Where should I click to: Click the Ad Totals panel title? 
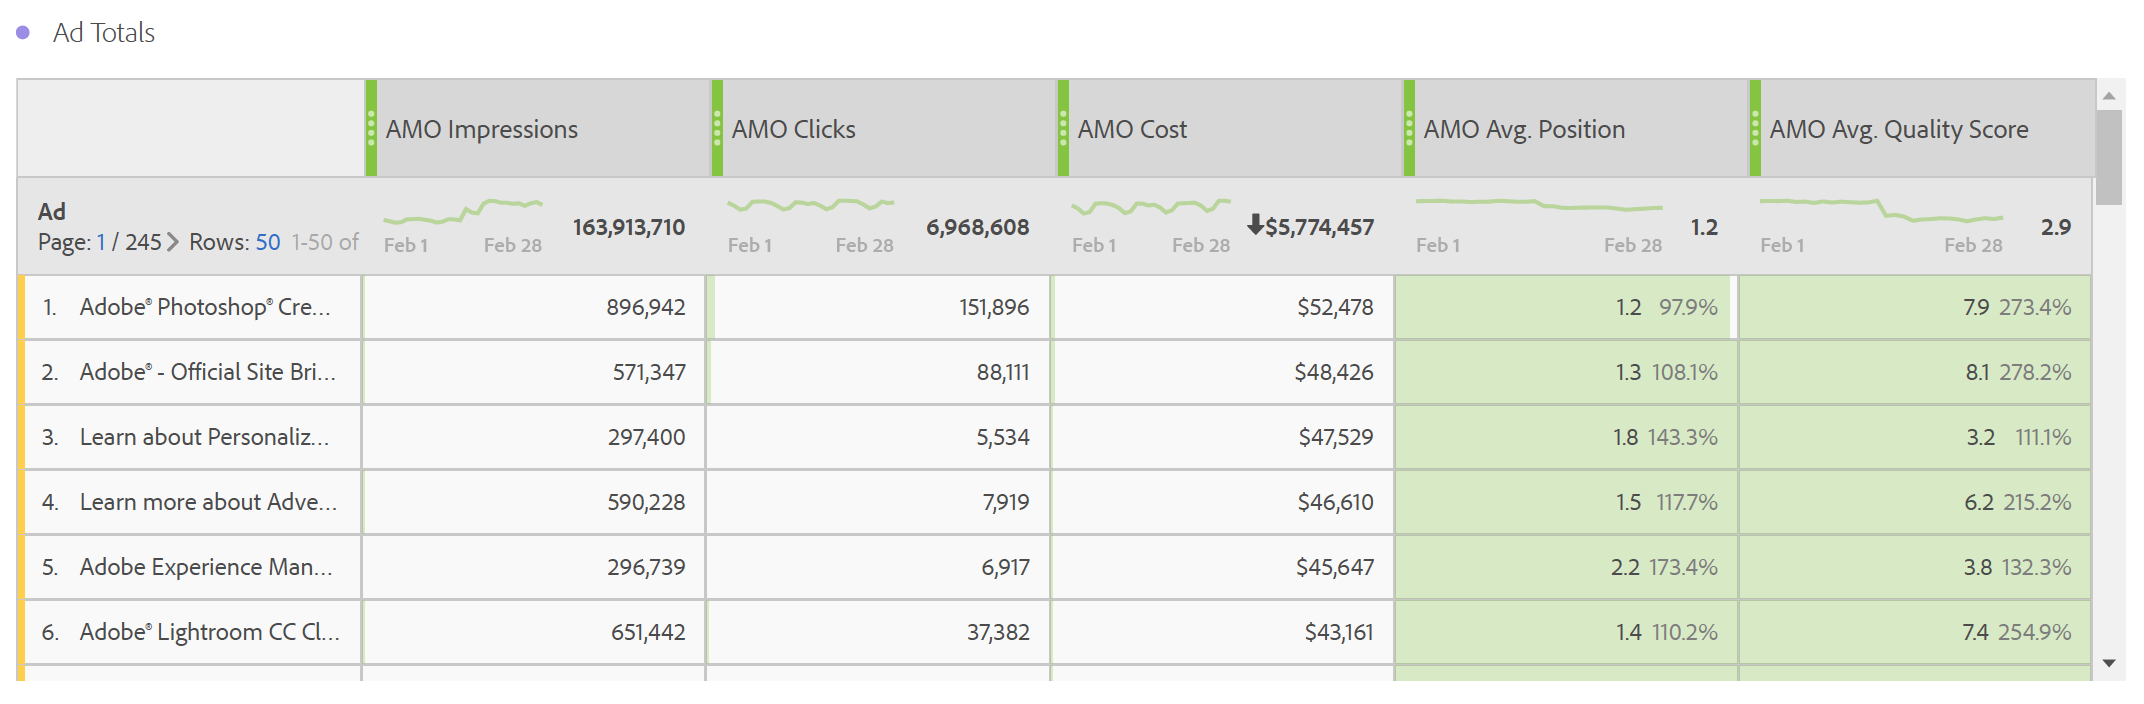[x=104, y=33]
